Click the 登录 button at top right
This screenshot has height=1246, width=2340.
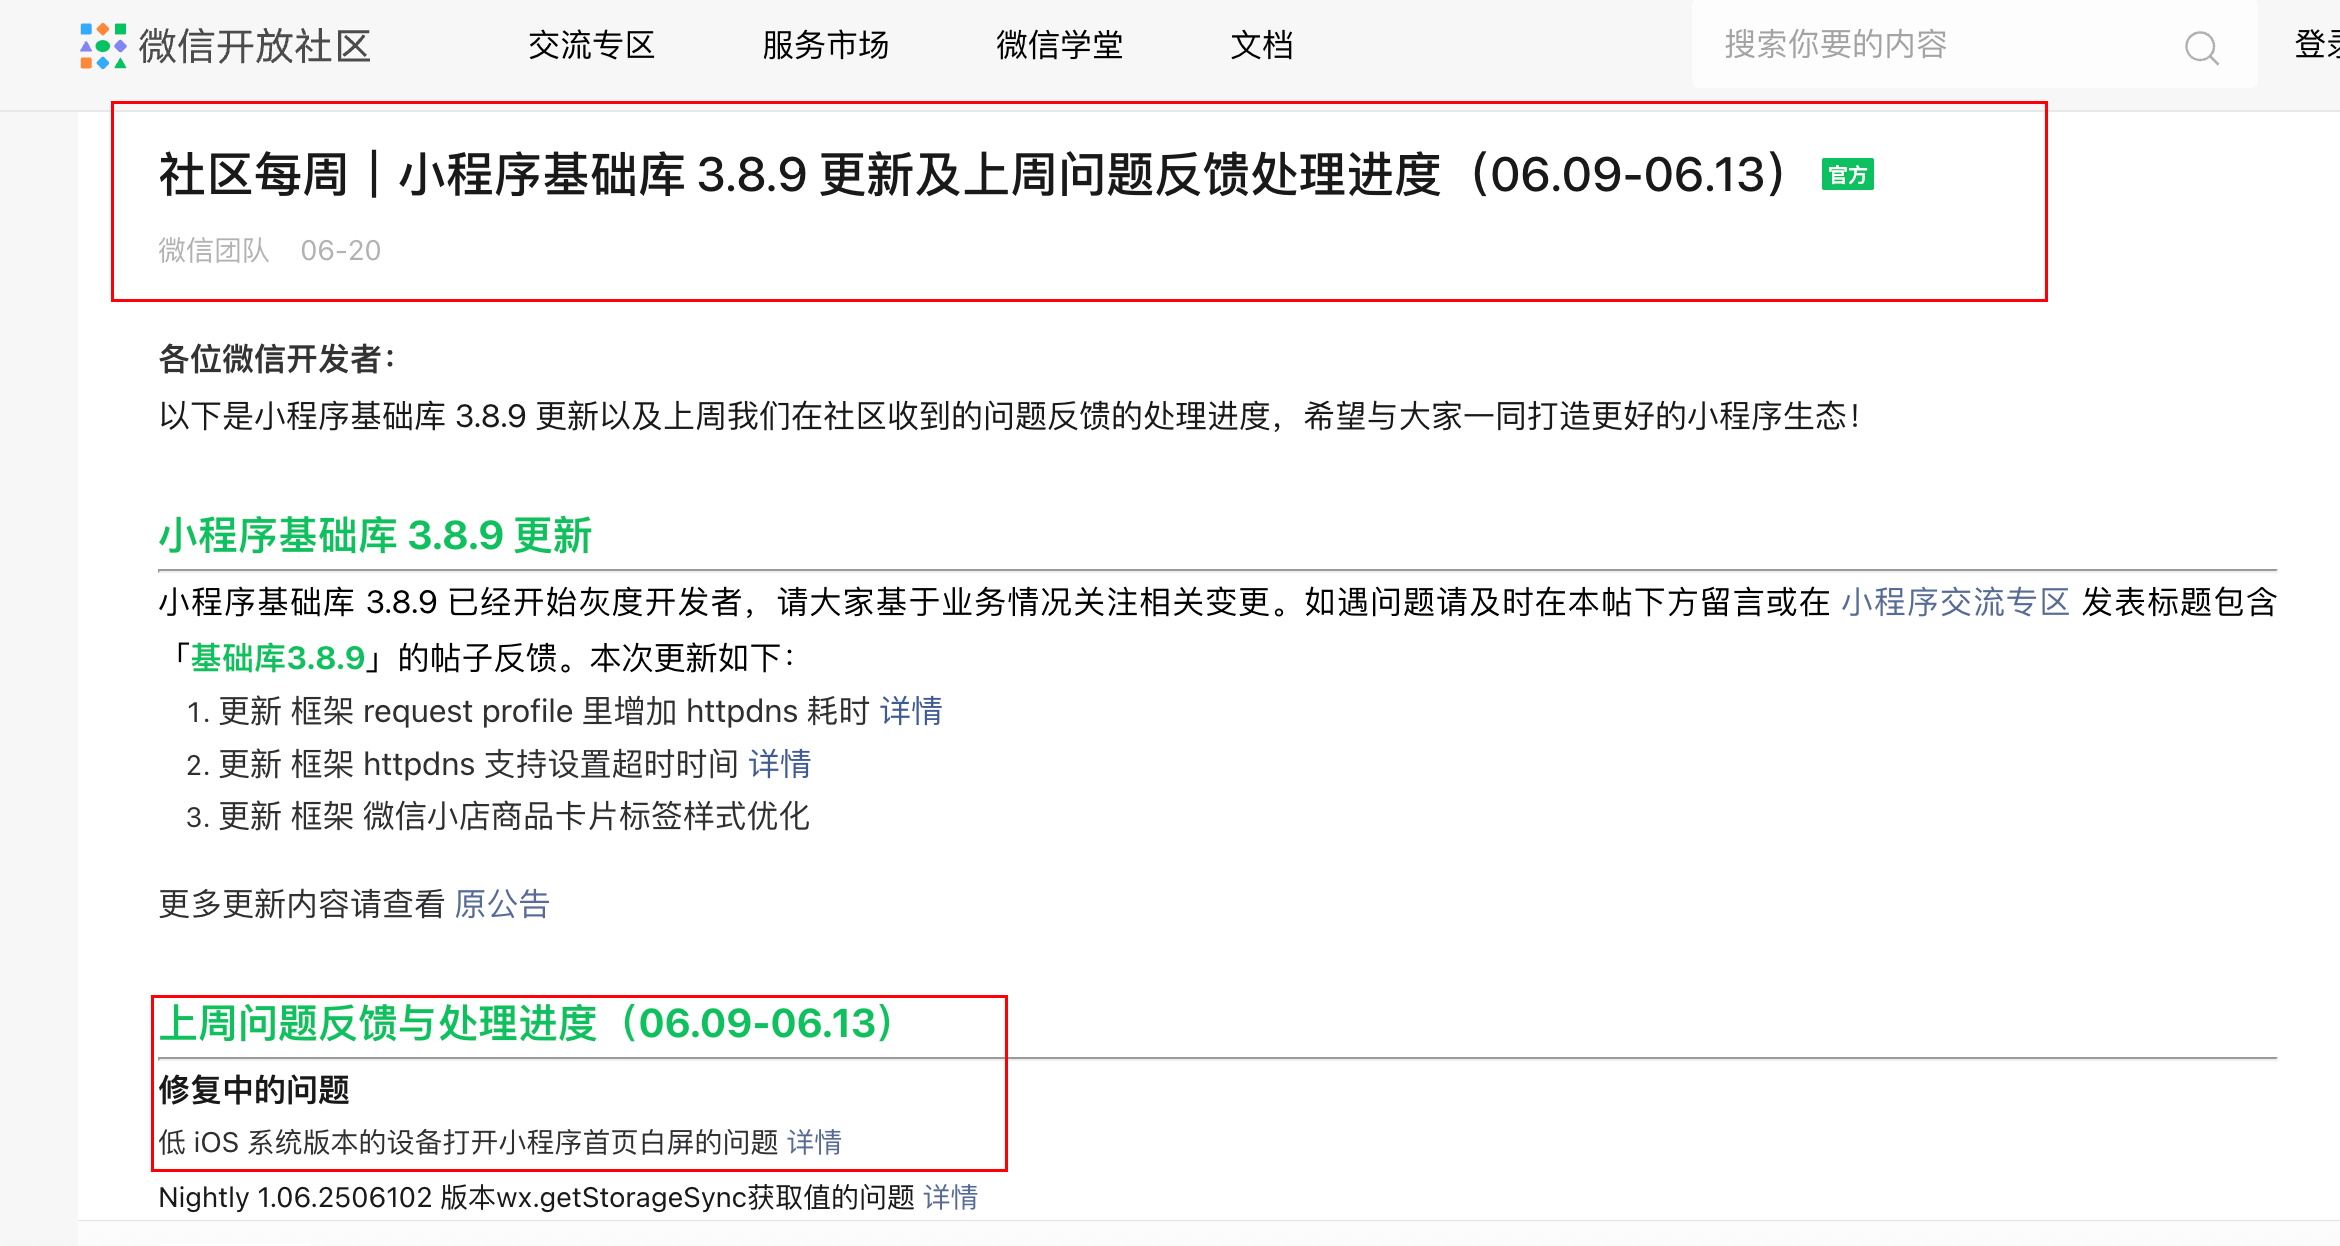click(2316, 45)
